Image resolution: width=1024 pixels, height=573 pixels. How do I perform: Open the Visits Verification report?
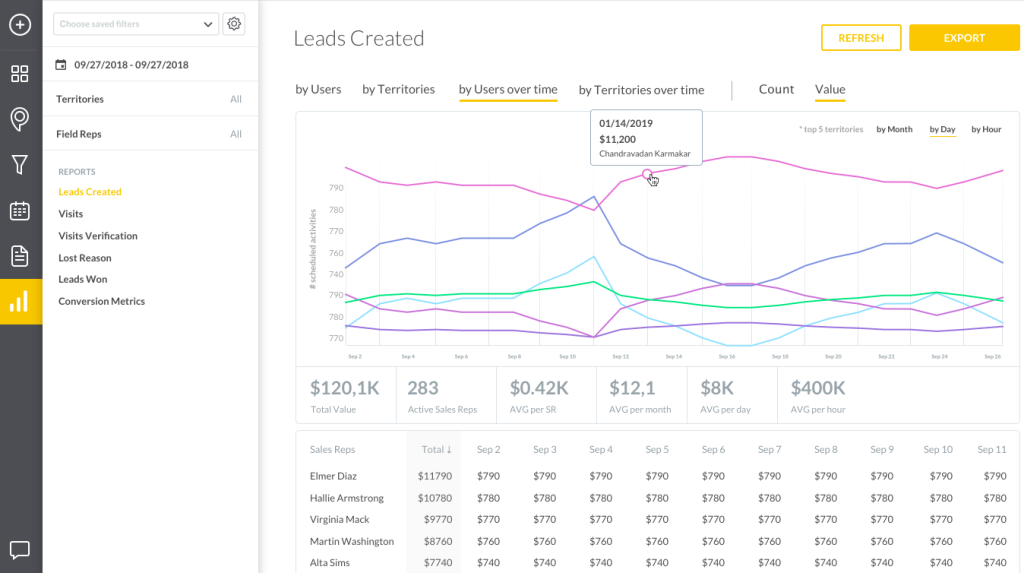point(98,236)
